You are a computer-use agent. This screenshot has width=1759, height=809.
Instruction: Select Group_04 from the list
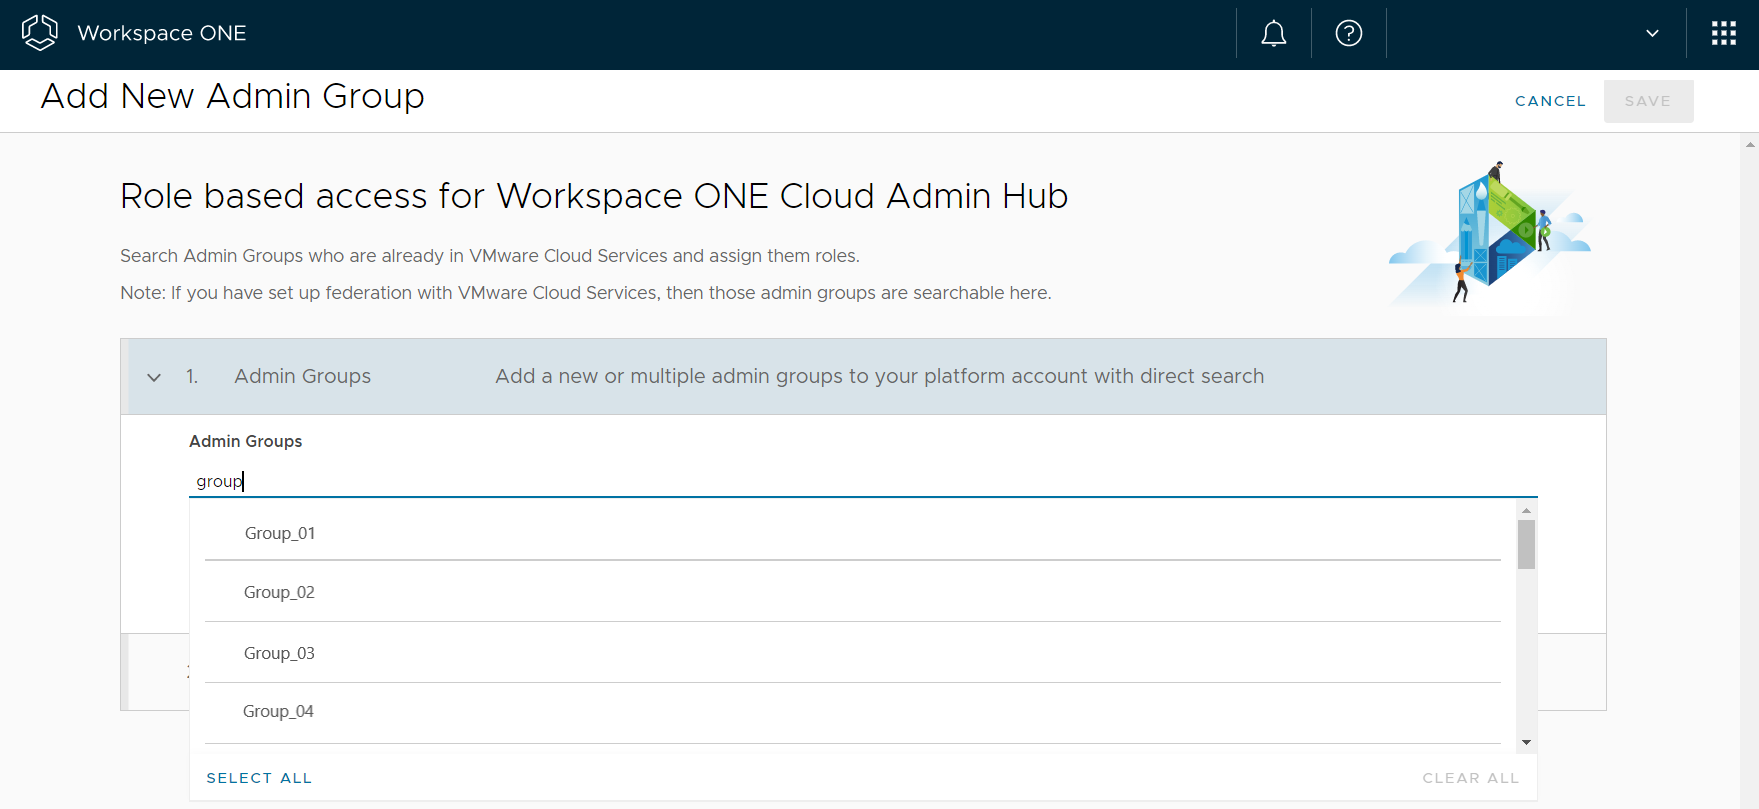click(x=853, y=712)
